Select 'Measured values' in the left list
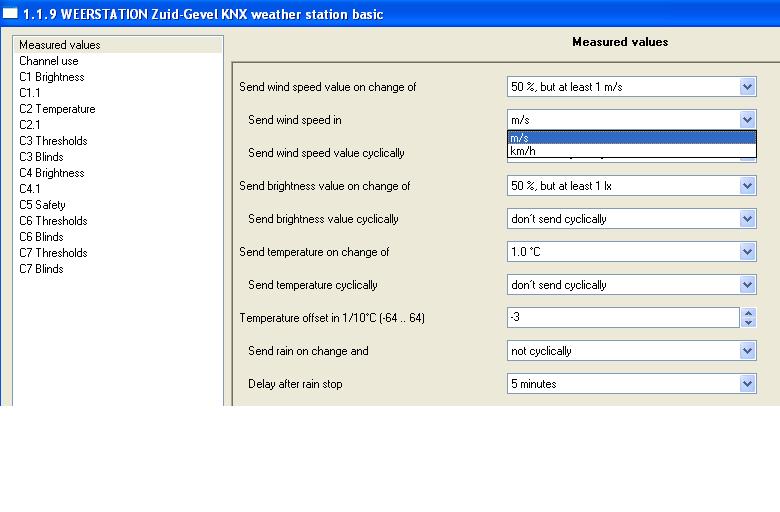Image resolution: width=780 pixels, height=512 pixels. [x=59, y=45]
